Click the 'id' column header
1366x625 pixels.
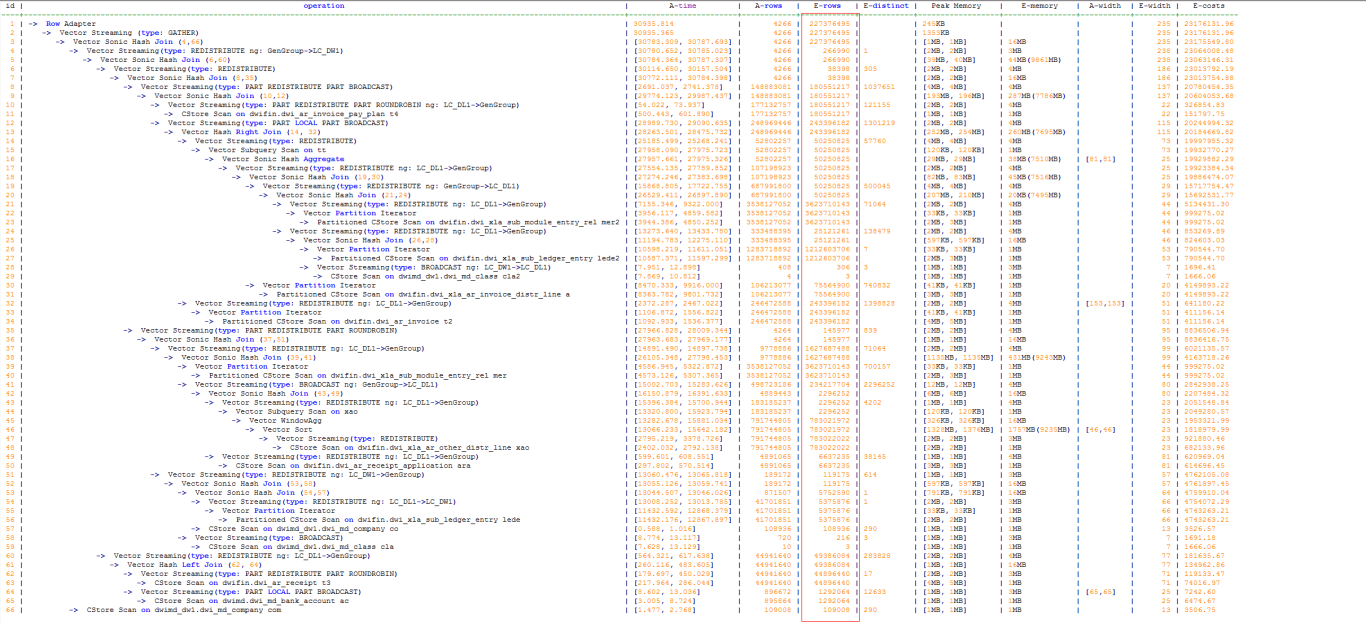9,6
